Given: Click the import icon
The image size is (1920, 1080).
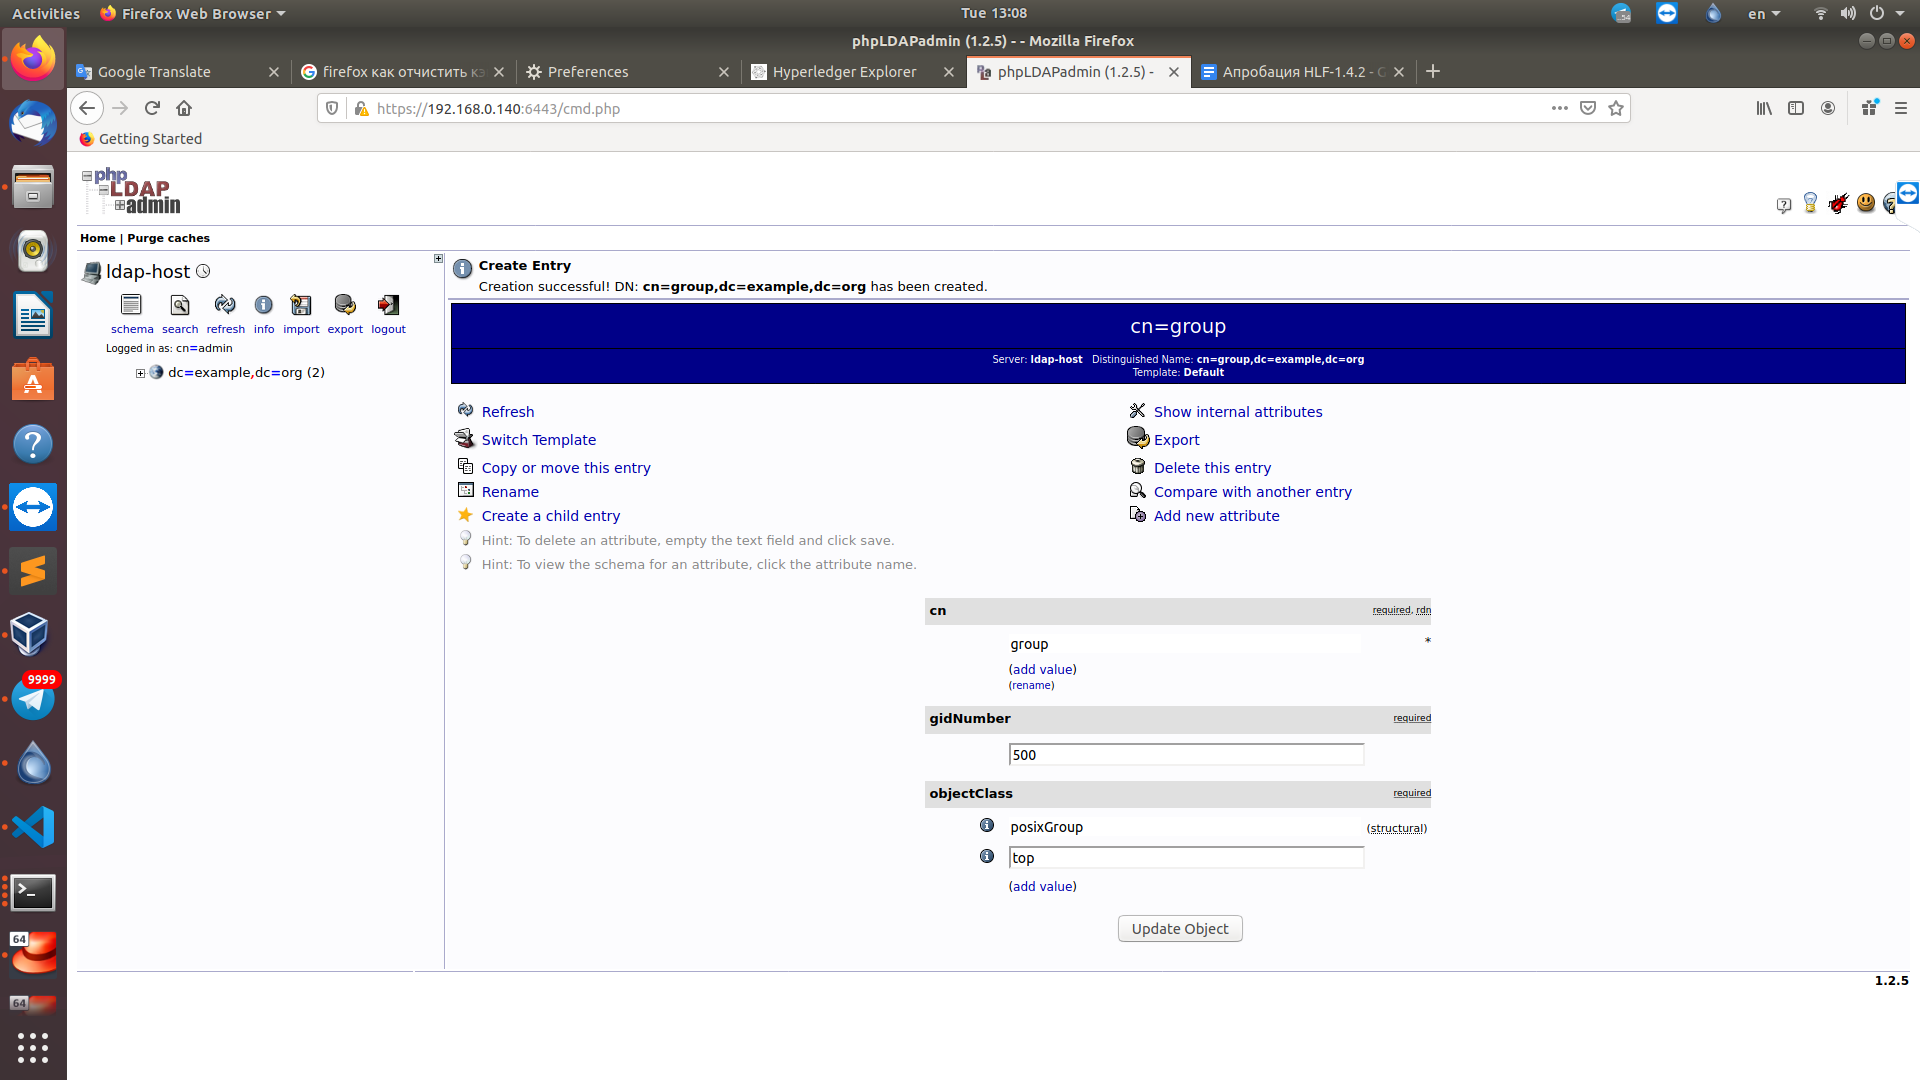Looking at the screenshot, I should click(301, 305).
